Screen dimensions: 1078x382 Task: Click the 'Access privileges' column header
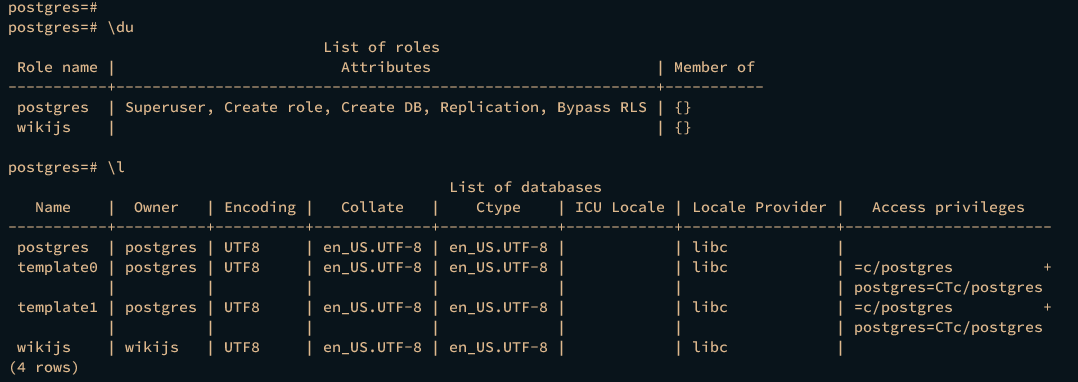coord(948,207)
